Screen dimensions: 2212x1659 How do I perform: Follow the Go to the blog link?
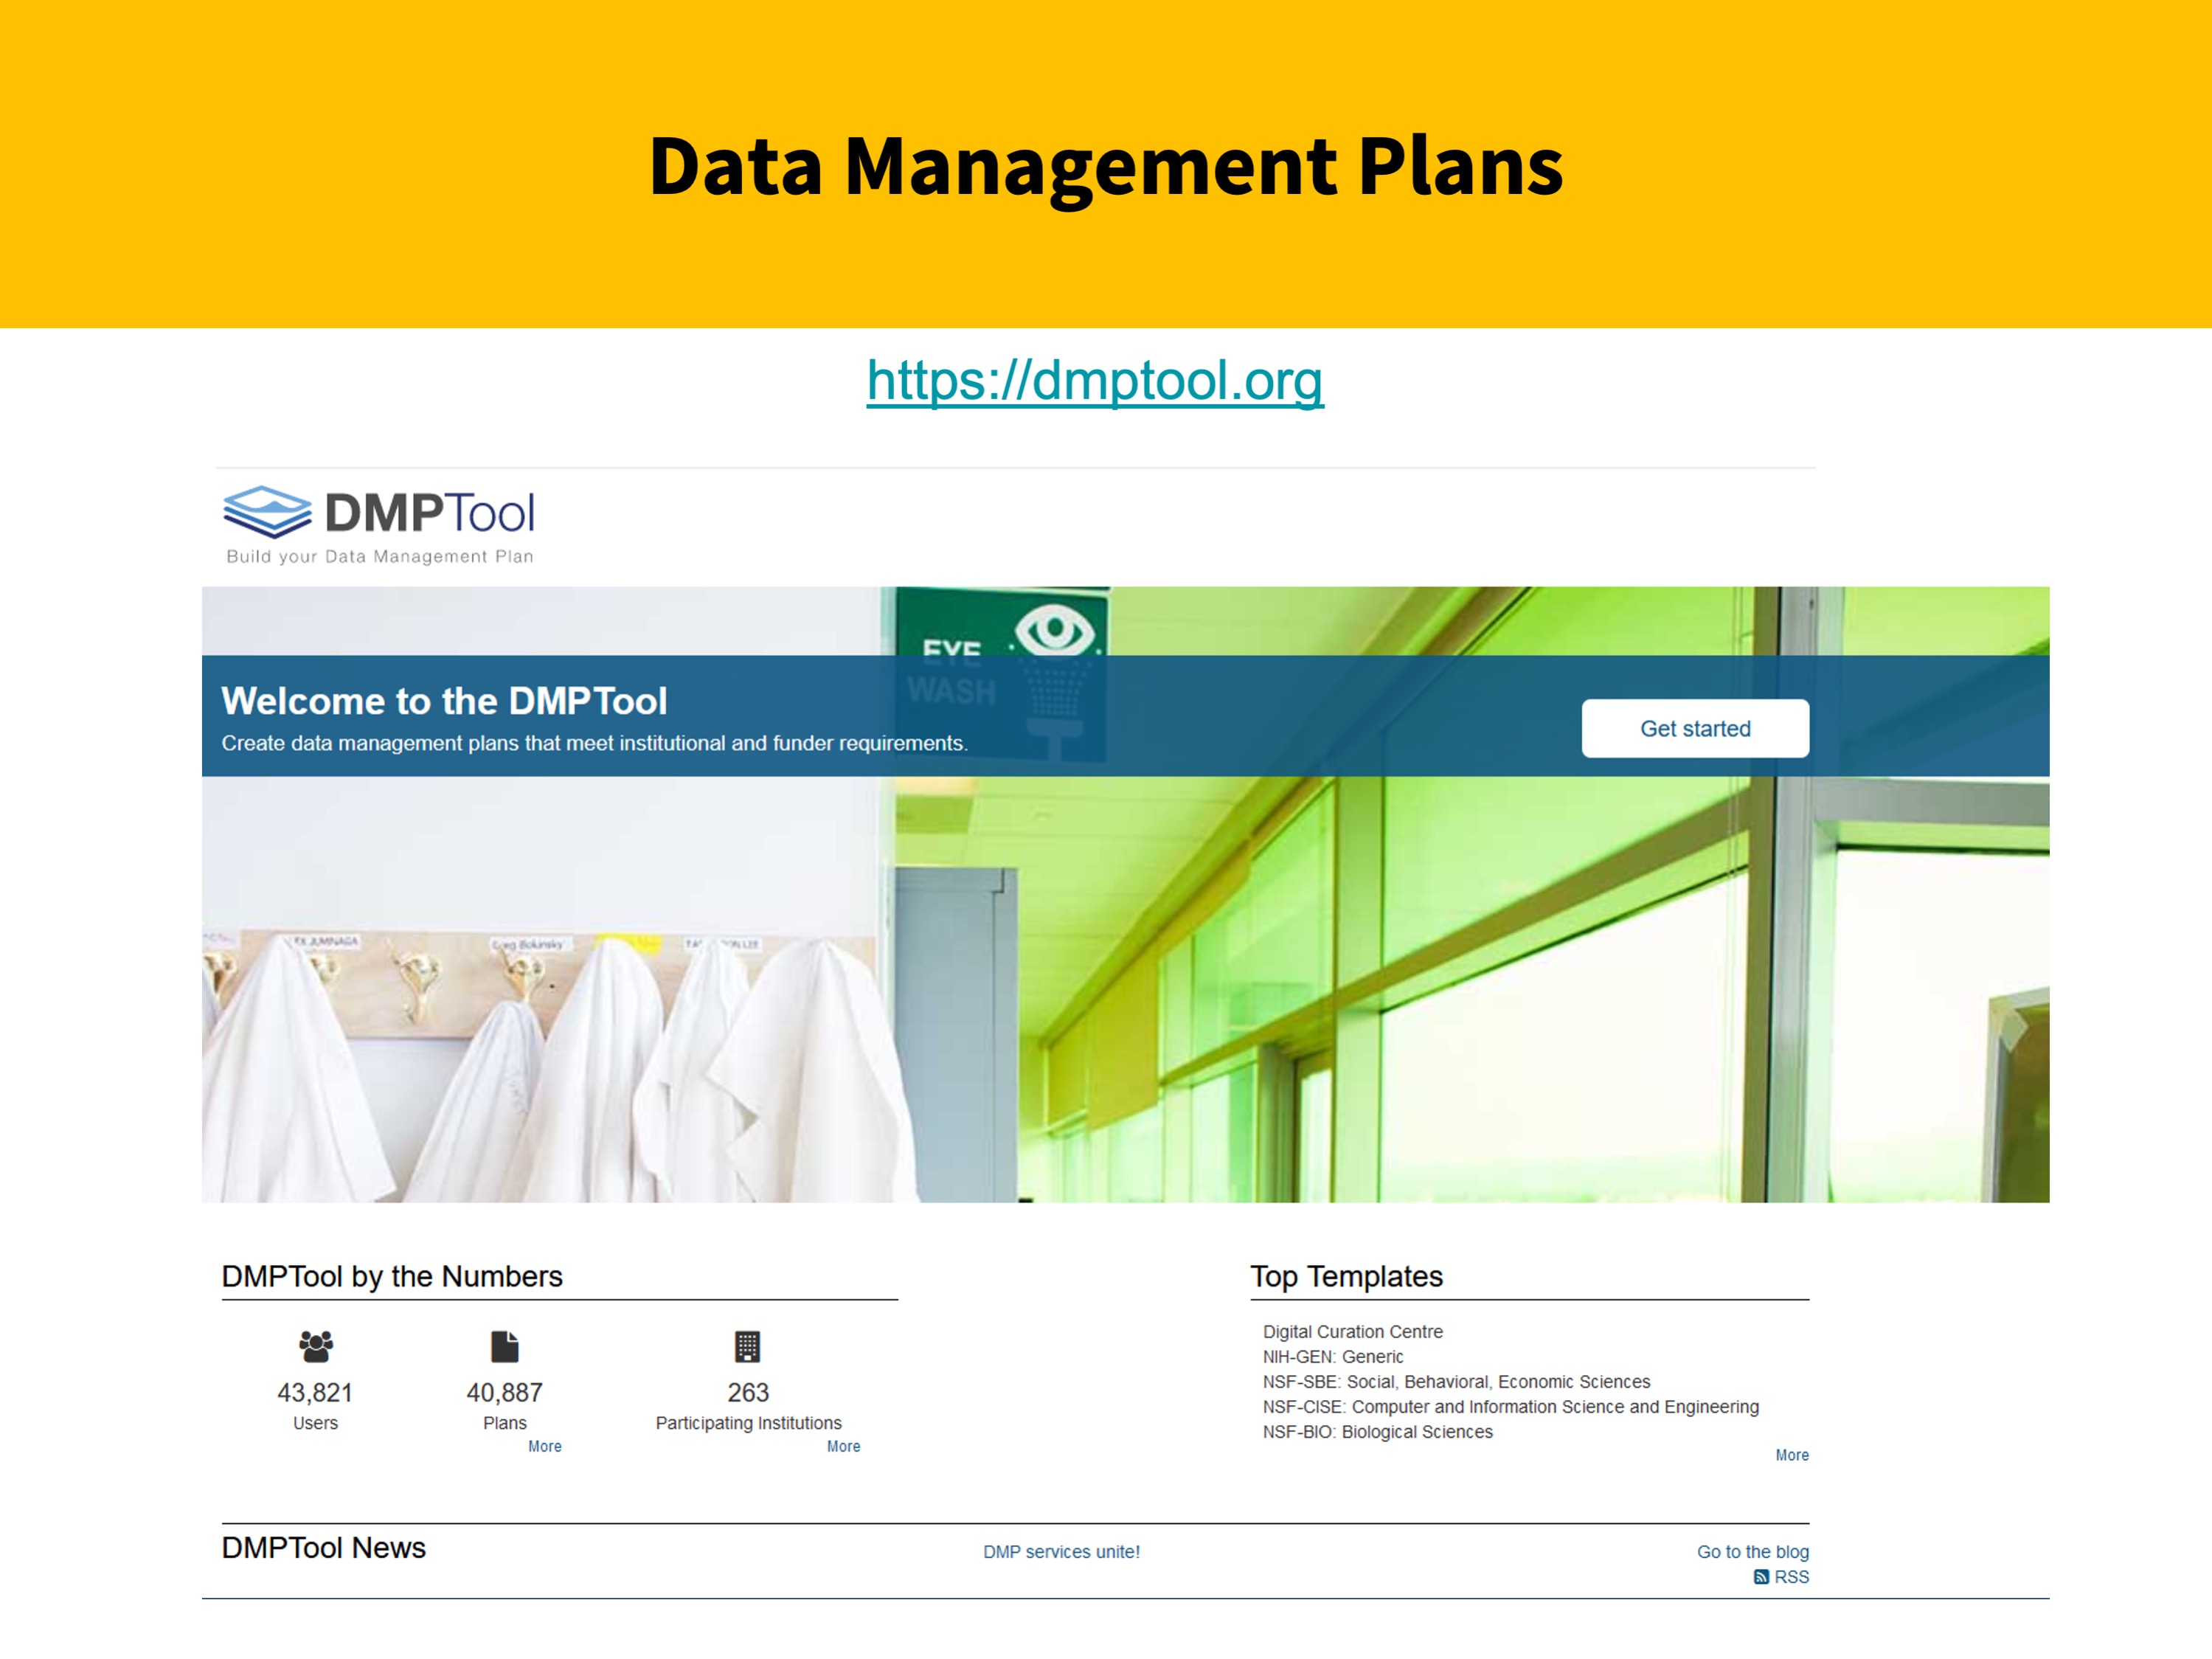pos(1752,1552)
